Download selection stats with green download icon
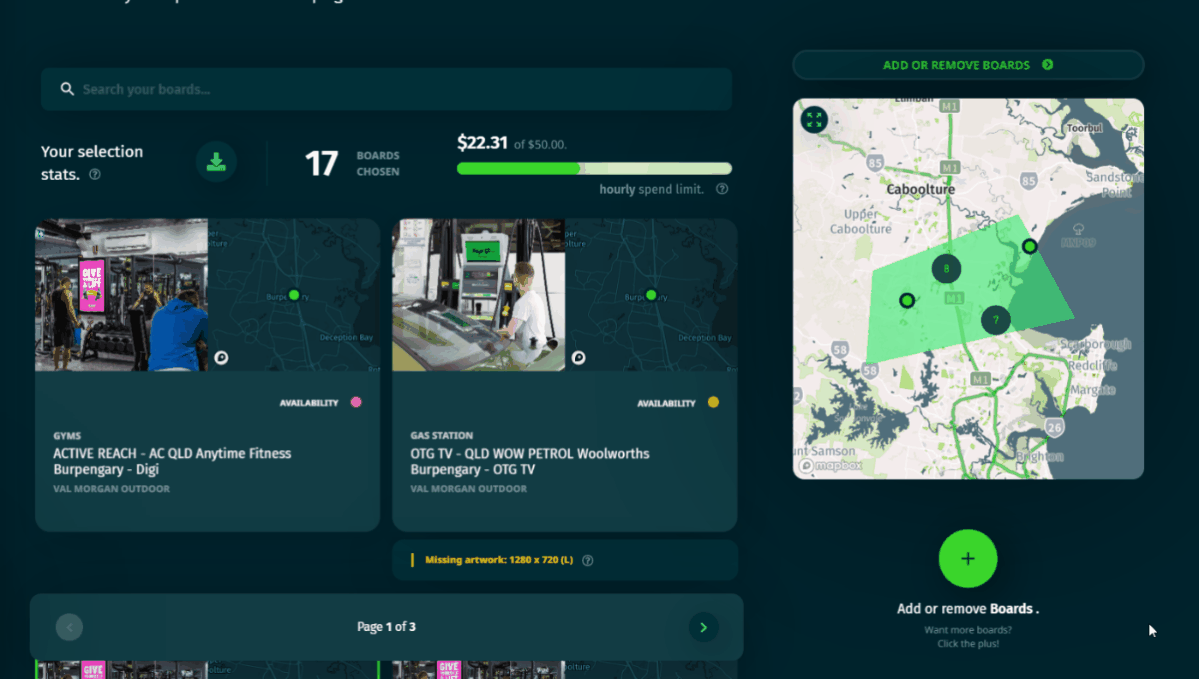Screen dimensions: 1199x679 pos(216,162)
